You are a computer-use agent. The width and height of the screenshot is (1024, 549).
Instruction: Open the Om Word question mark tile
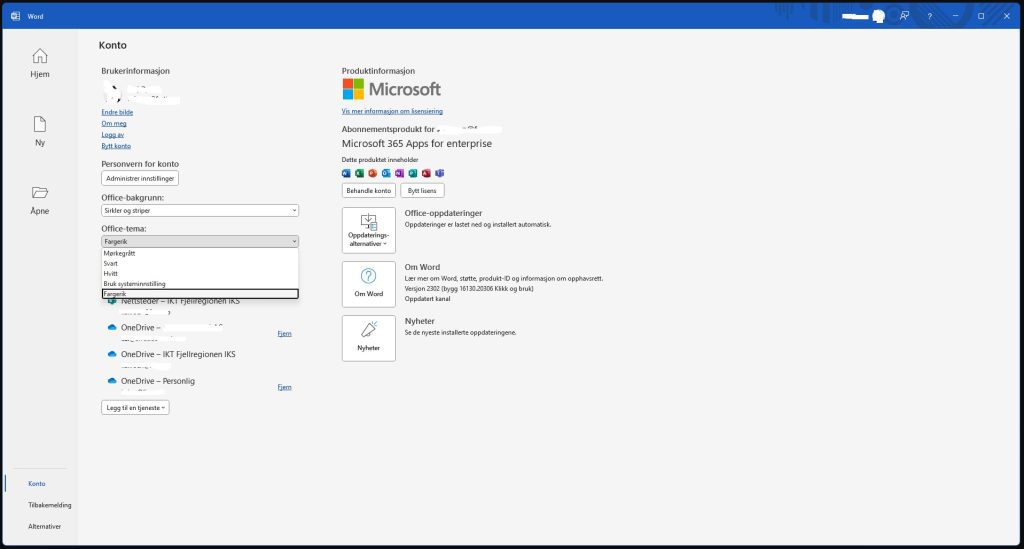tap(369, 284)
